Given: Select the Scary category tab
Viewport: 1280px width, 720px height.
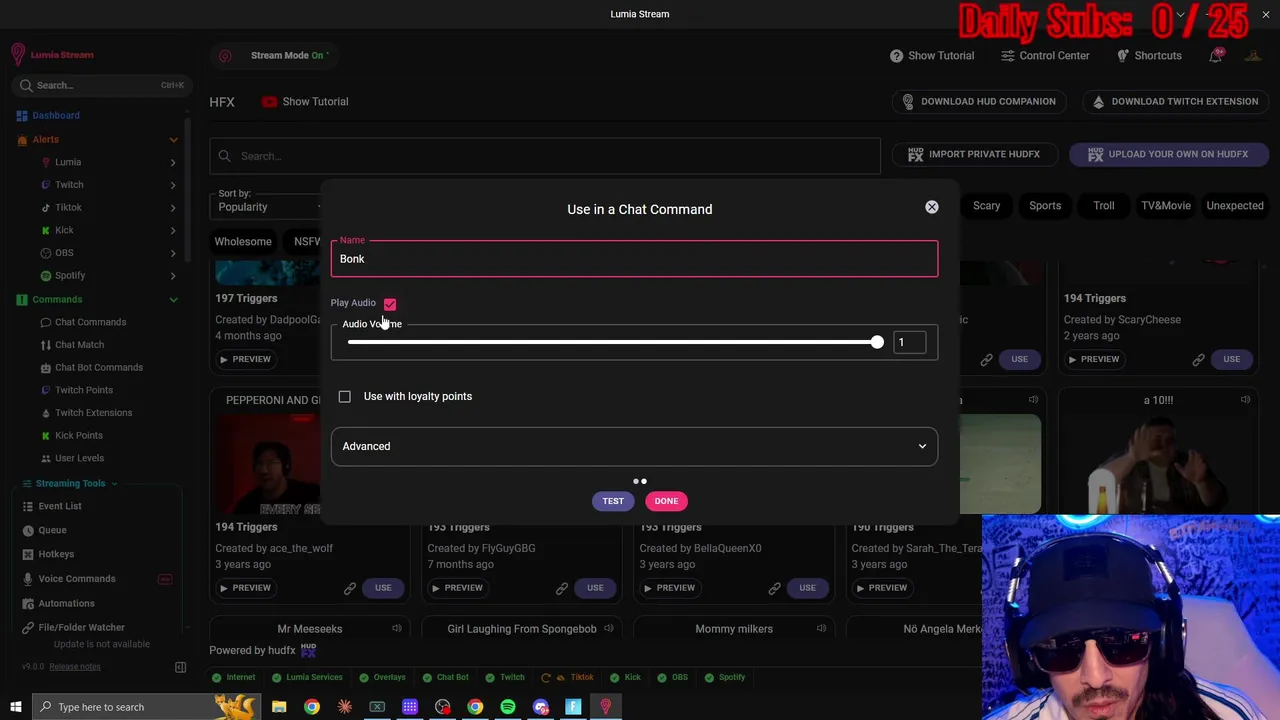Looking at the screenshot, I should (986, 206).
